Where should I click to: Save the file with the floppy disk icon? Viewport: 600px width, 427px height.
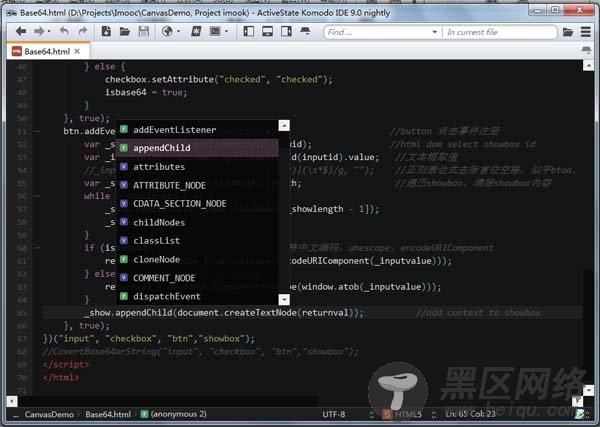click(143, 31)
